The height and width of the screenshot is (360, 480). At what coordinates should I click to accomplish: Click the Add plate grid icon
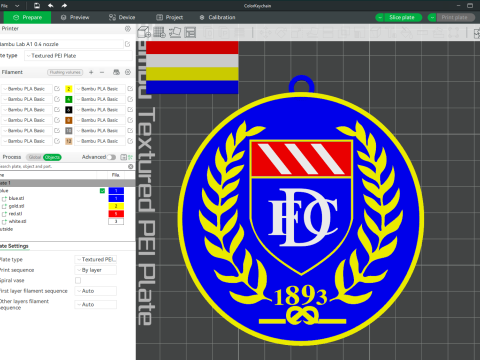(159, 32)
